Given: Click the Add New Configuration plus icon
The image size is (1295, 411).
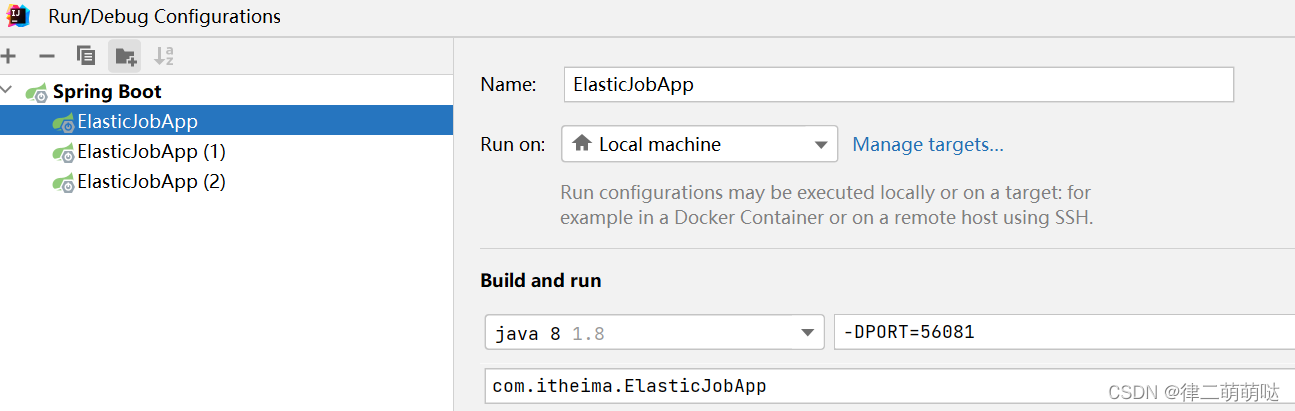Looking at the screenshot, I should (x=9, y=56).
